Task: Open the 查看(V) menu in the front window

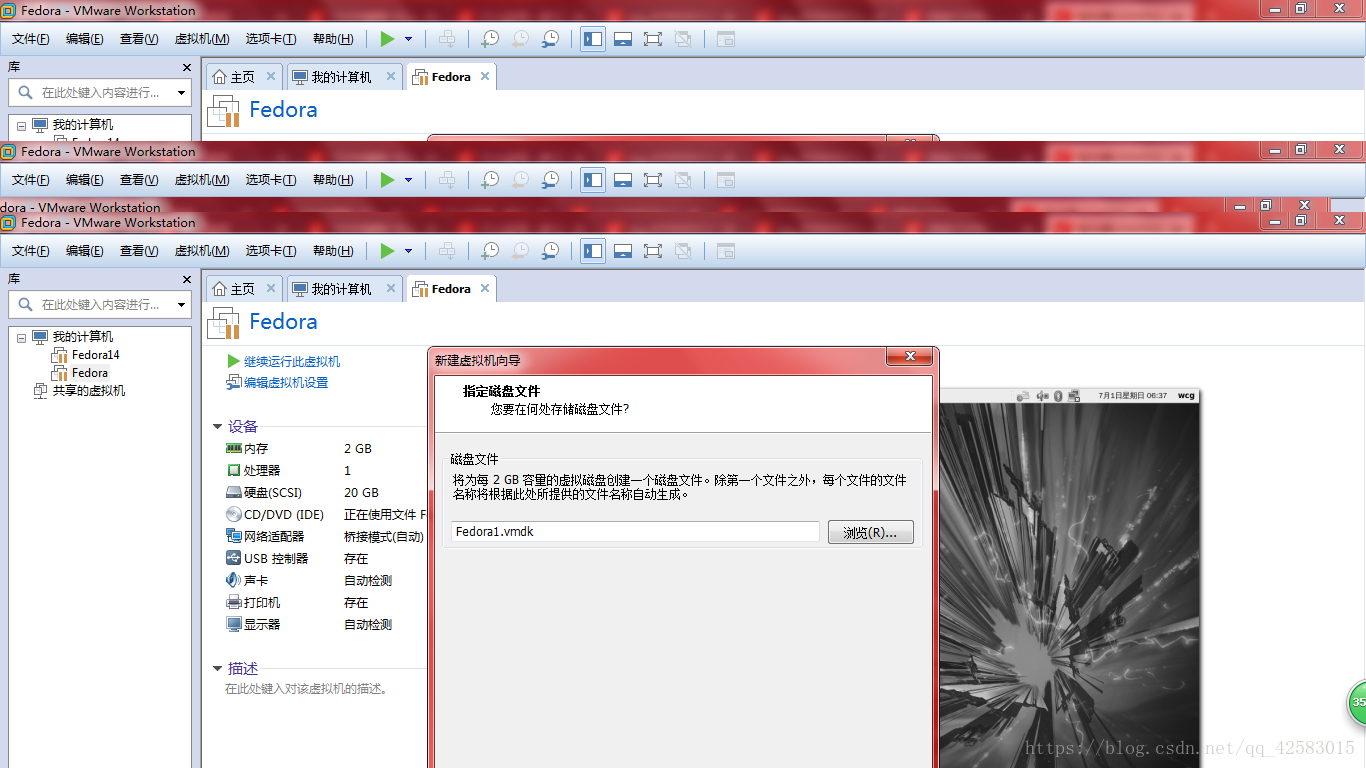Action: (139, 251)
